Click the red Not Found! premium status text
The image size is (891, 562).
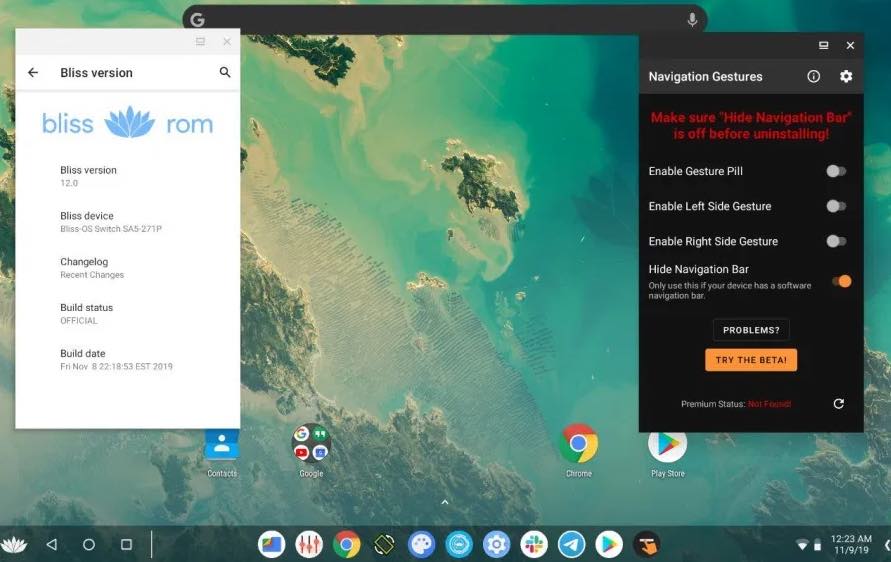769,404
